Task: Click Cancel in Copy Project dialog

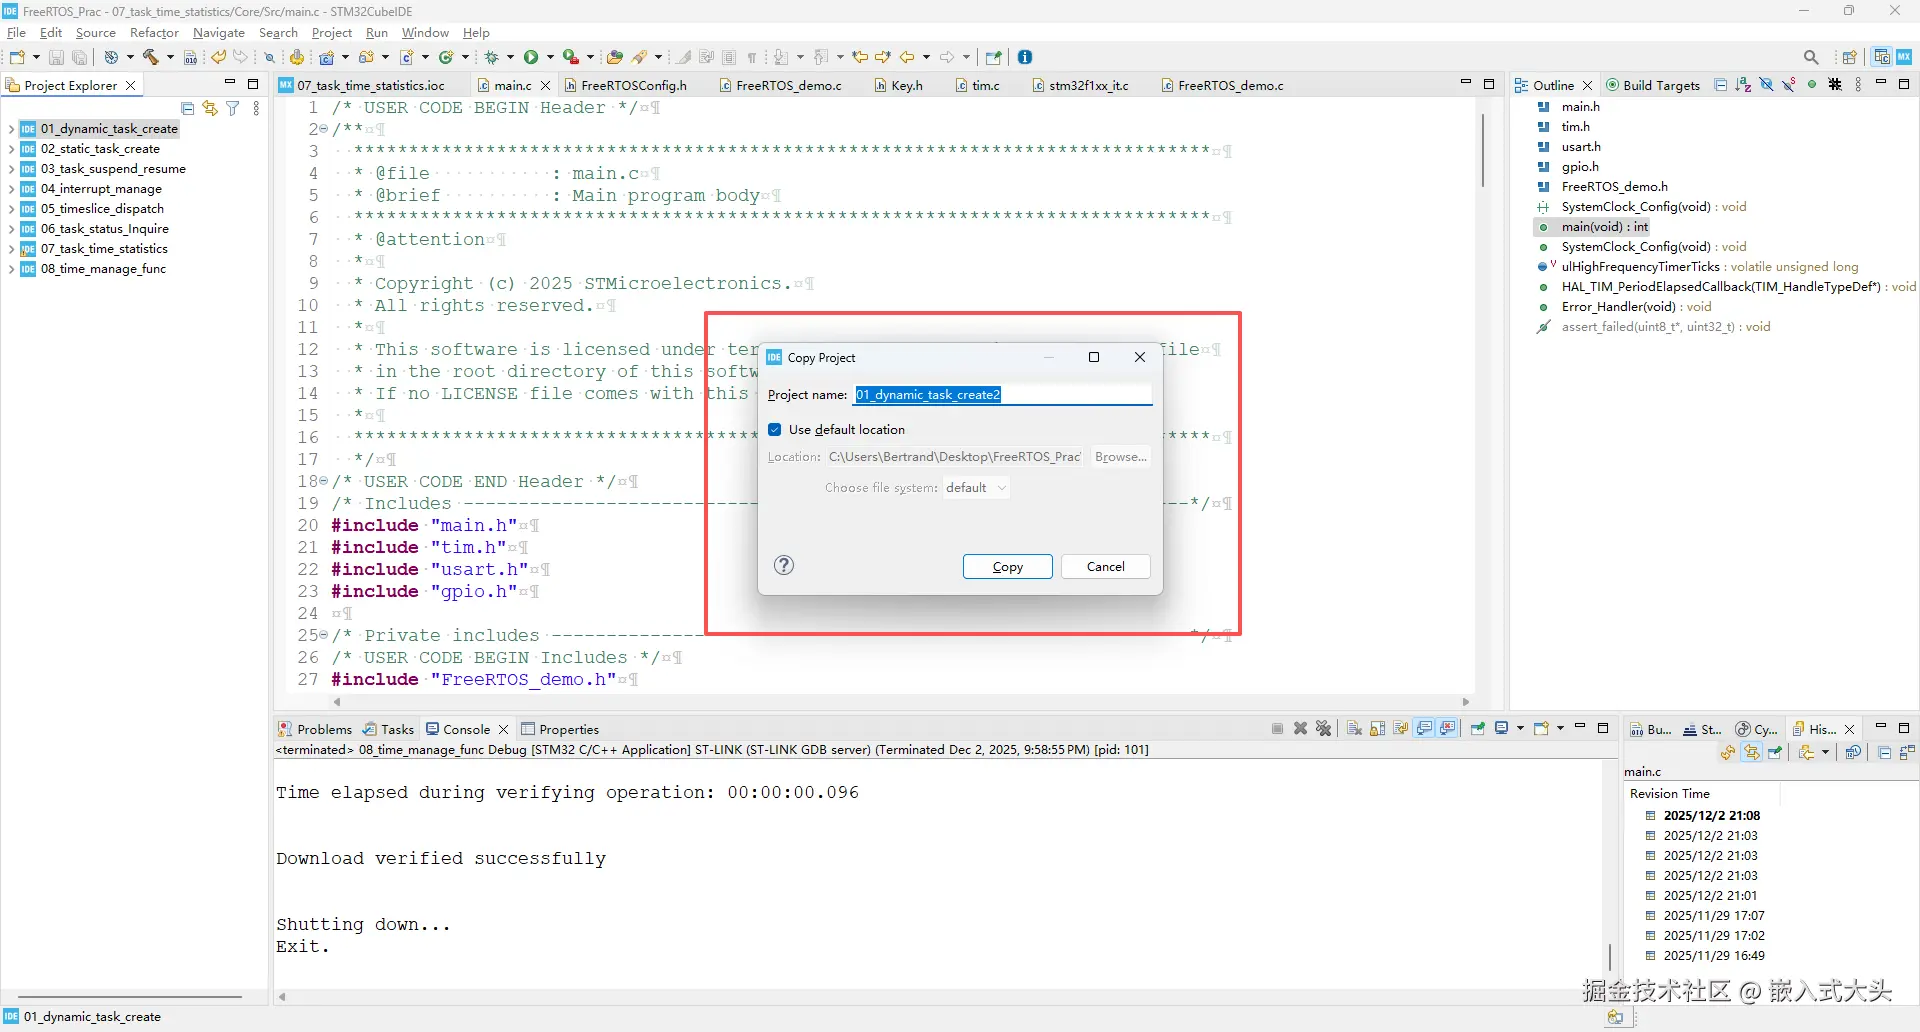Action: 1106,567
